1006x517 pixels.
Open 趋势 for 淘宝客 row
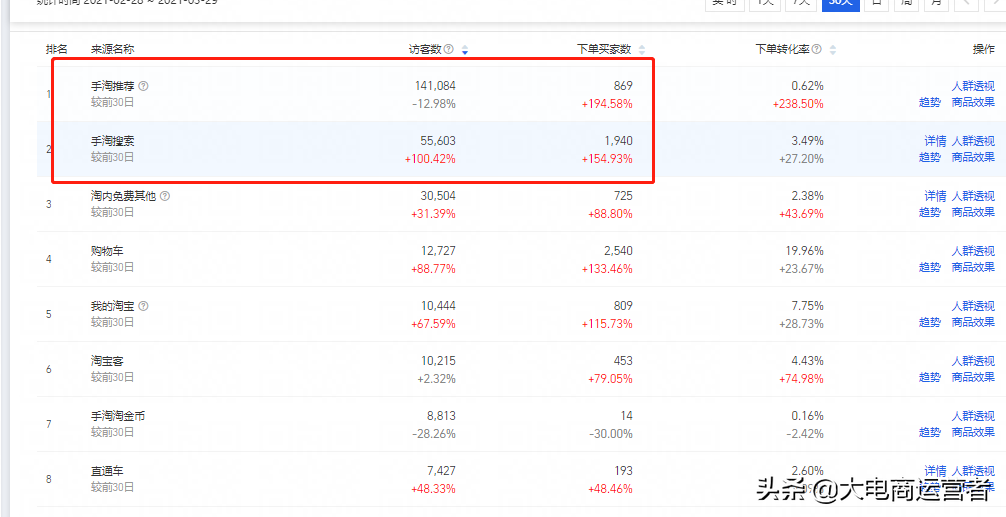pyautogui.click(x=930, y=378)
